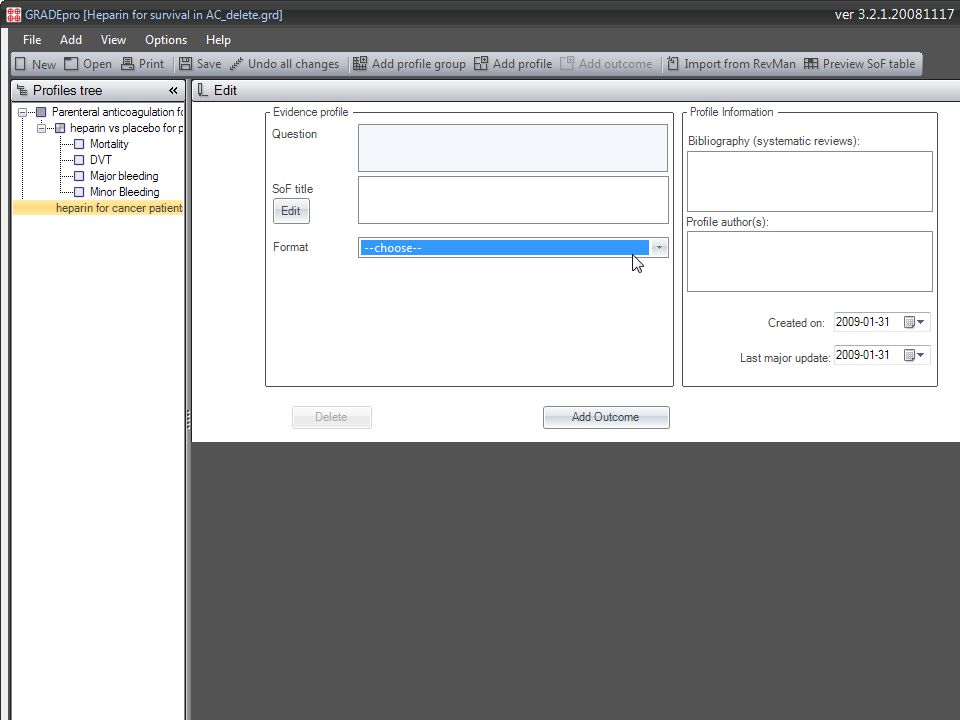Click the DVT outcome node icon

79,160
